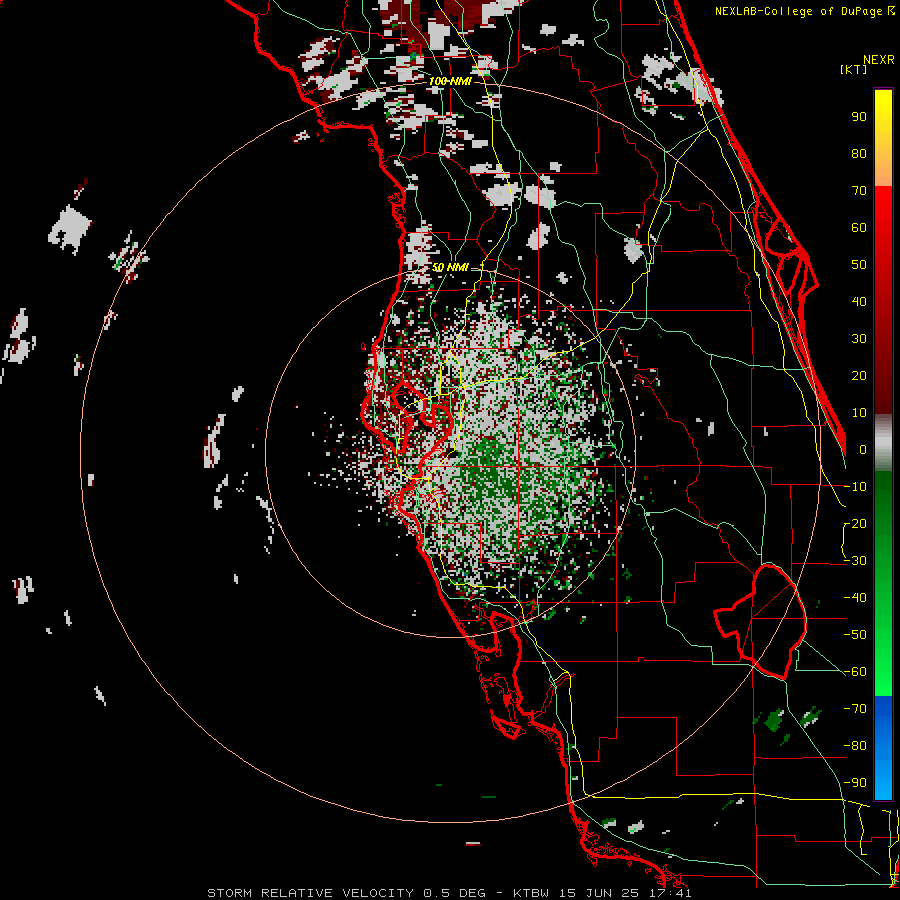Click the 100 NMI range ring label

(450, 82)
